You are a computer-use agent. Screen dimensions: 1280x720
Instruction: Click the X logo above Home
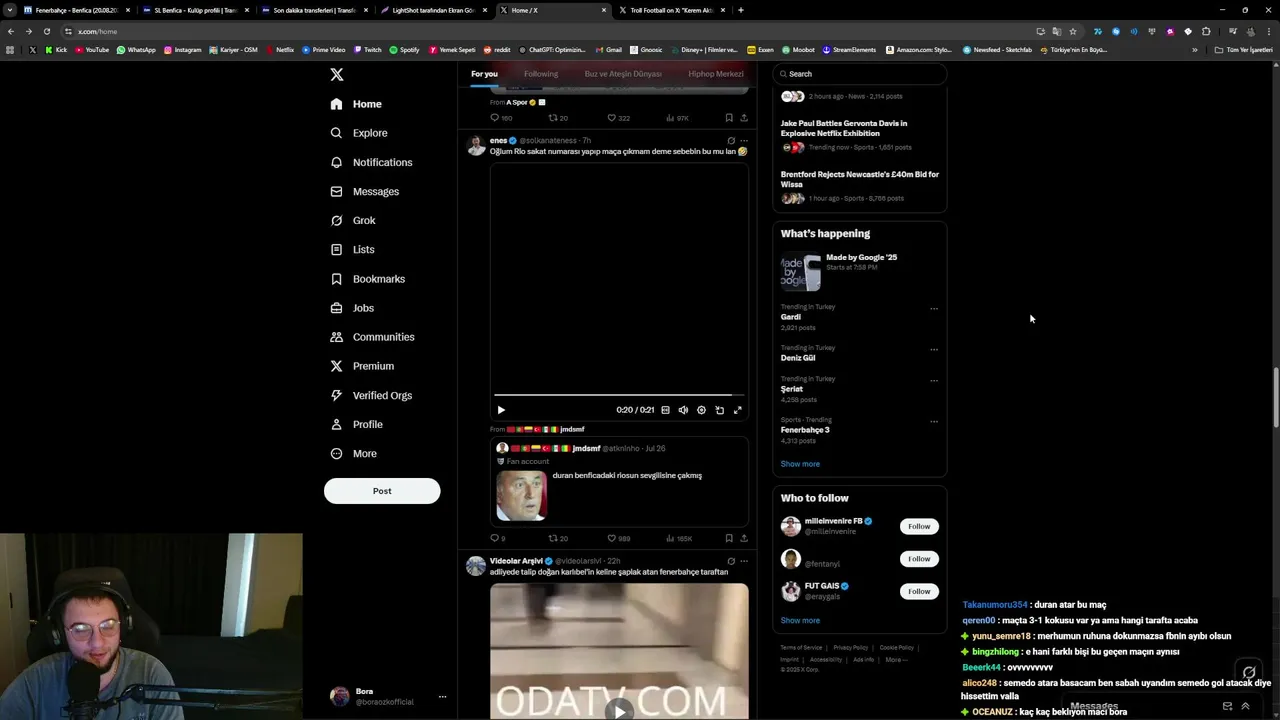pos(337,75)
